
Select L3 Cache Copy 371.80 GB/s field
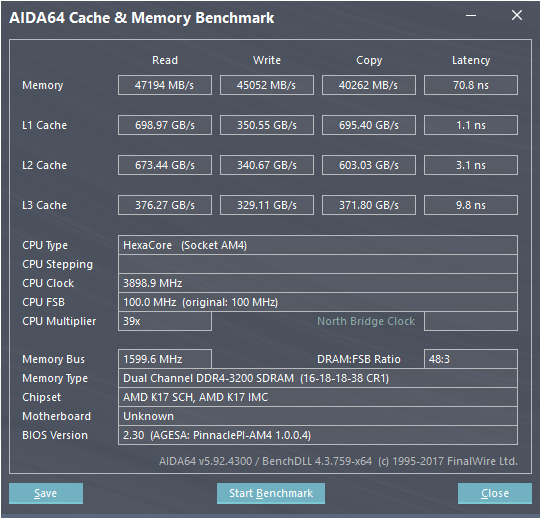point(368,205)
